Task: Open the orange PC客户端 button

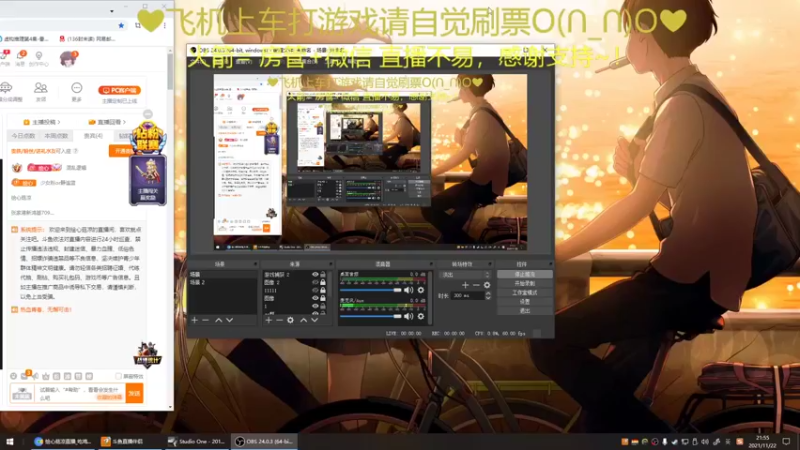Action: [x=119, y=90]
